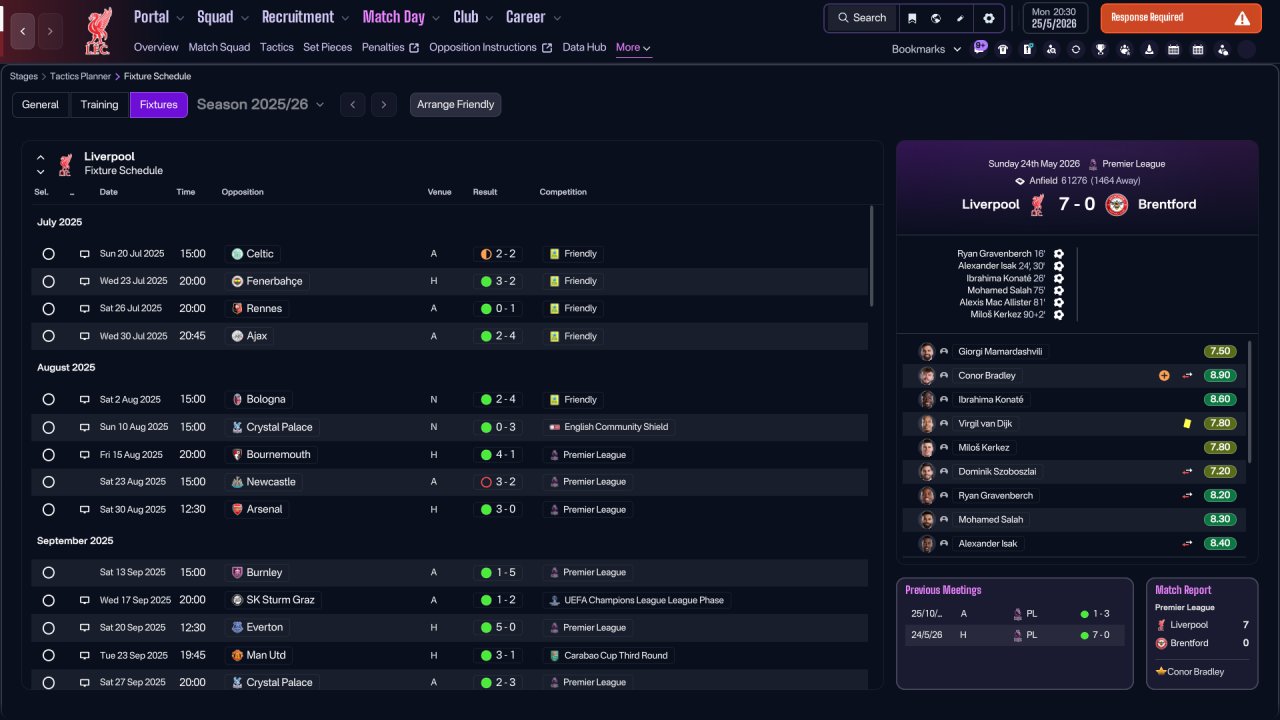Switch to the General tab

[41, 105]
